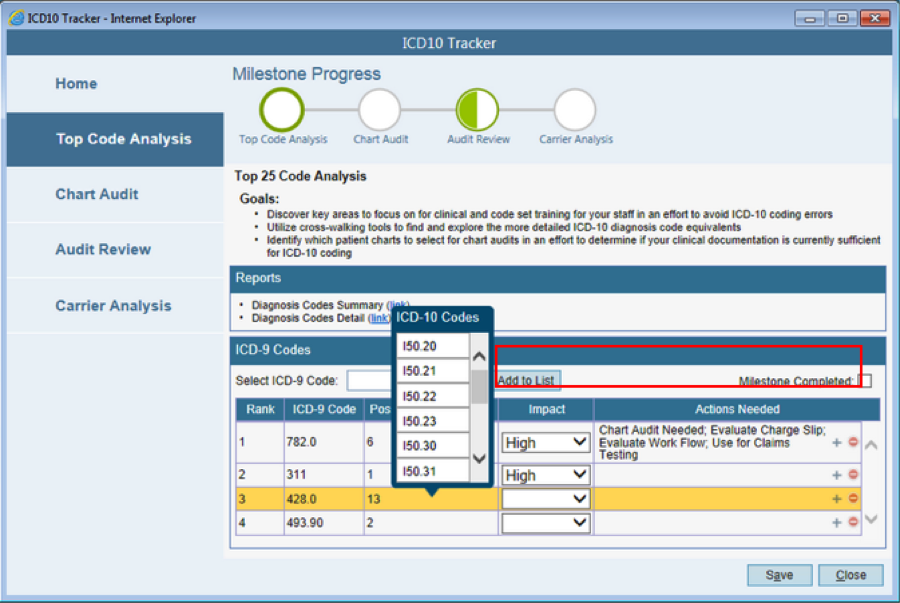Close the ICD10 Tracker window
The width and height of the screenshot is (900, 603).
point(875,18)
